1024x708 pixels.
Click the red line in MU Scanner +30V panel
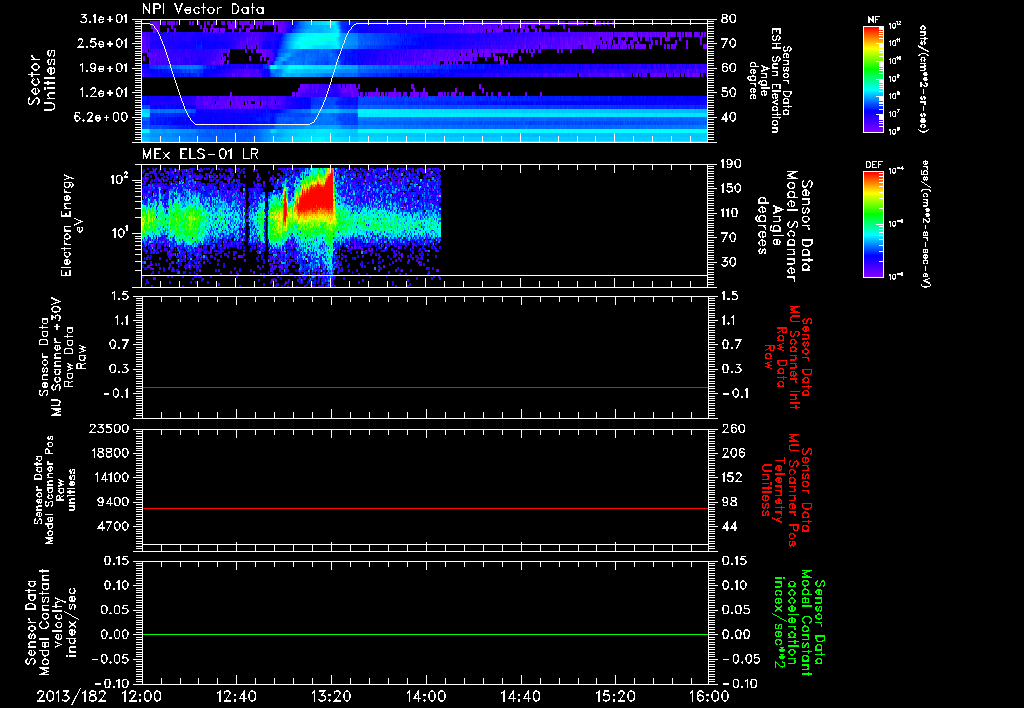(x=425, y=387)
